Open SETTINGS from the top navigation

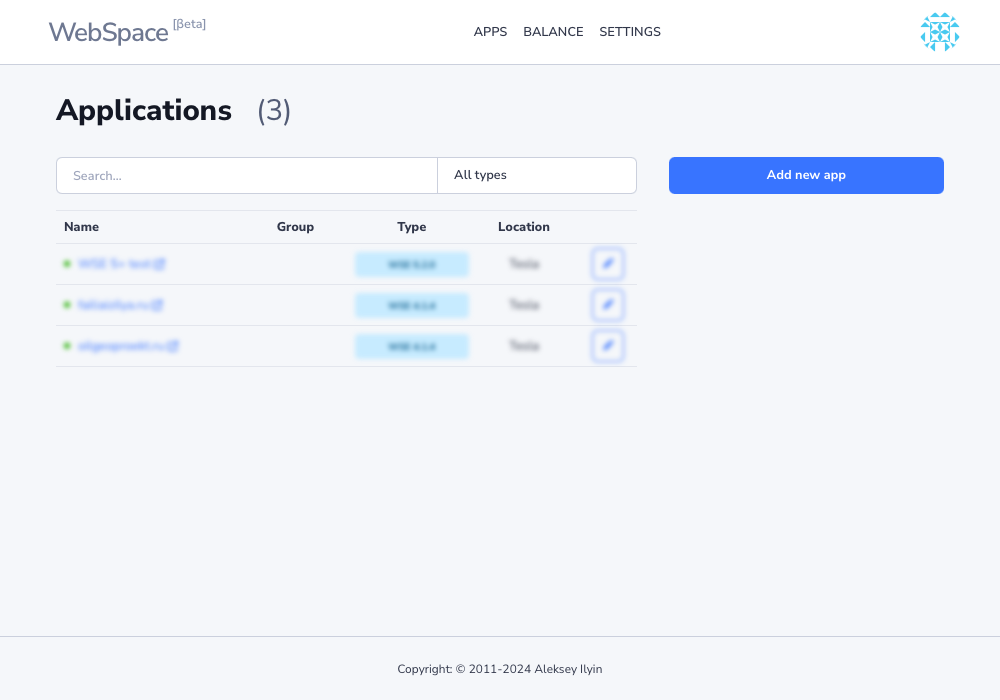tap(630, 32)
